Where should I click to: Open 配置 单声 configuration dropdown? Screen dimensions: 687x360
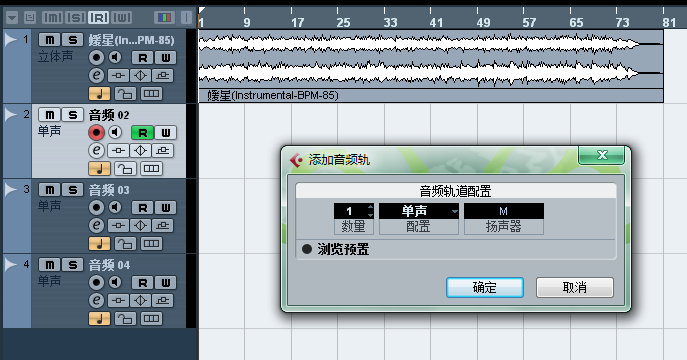tap(418, 211)
